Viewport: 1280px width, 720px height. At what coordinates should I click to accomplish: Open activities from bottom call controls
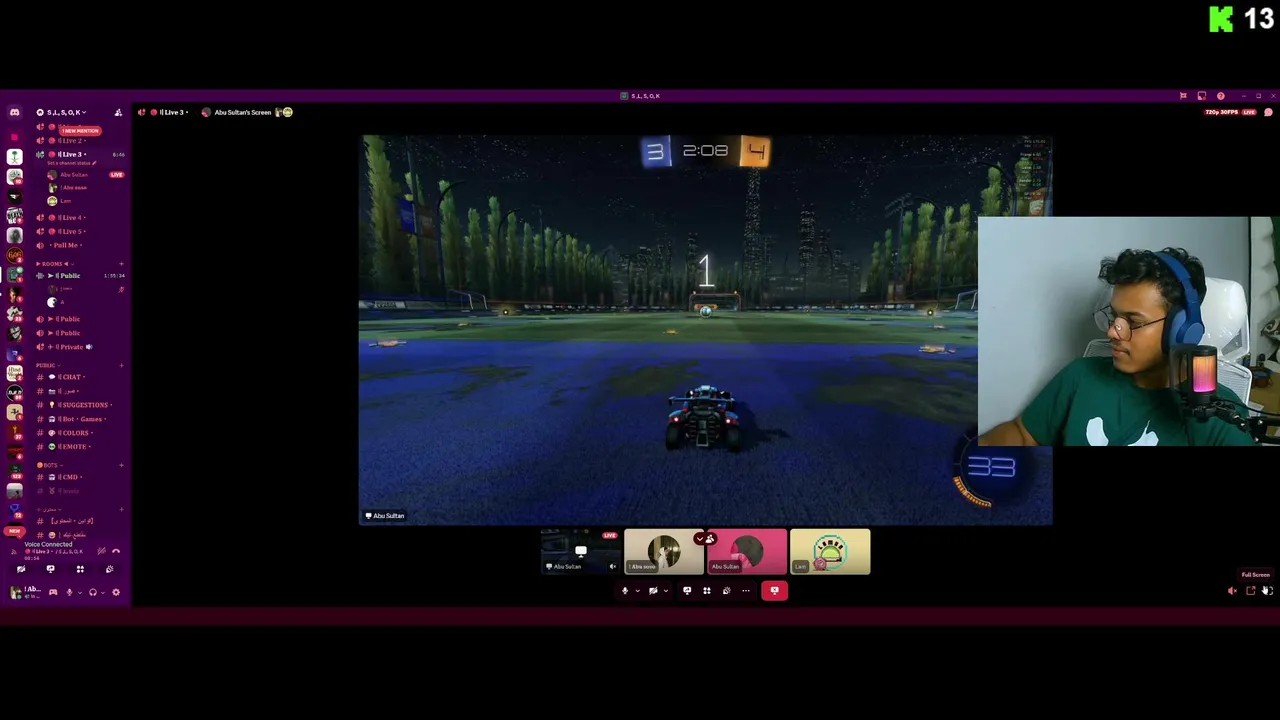pos(707,590)
